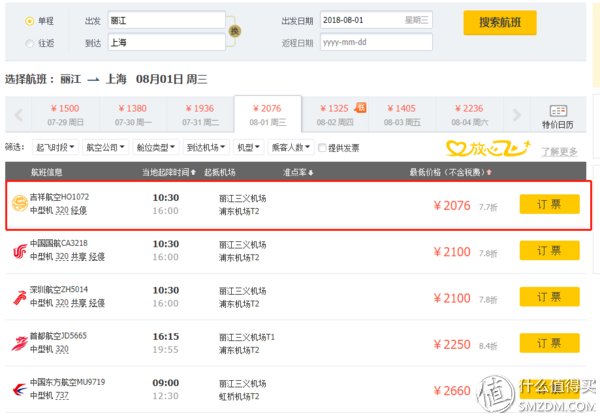Click the Capital Airlines JD5665 logo
Image resolution: width=600 pixels, height=418 pixels.
pyautogui.click(x=20, y=344)
